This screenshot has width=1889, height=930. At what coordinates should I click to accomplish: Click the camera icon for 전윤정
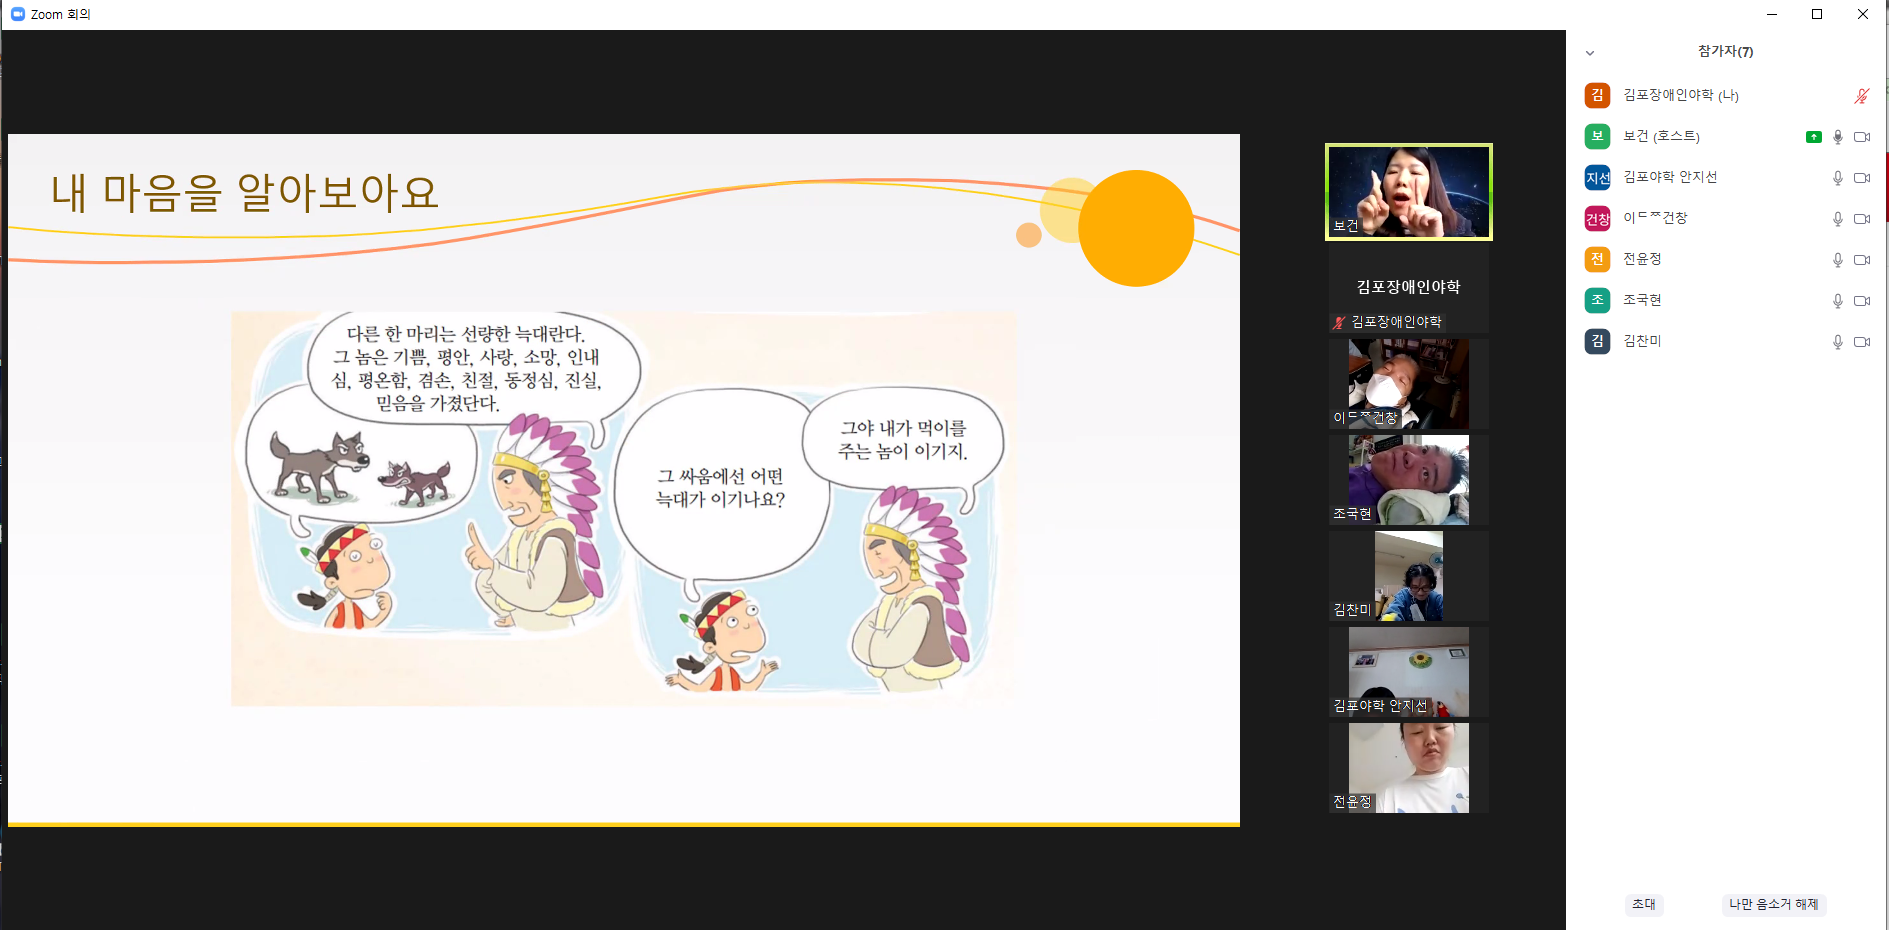pos(1861,260)
